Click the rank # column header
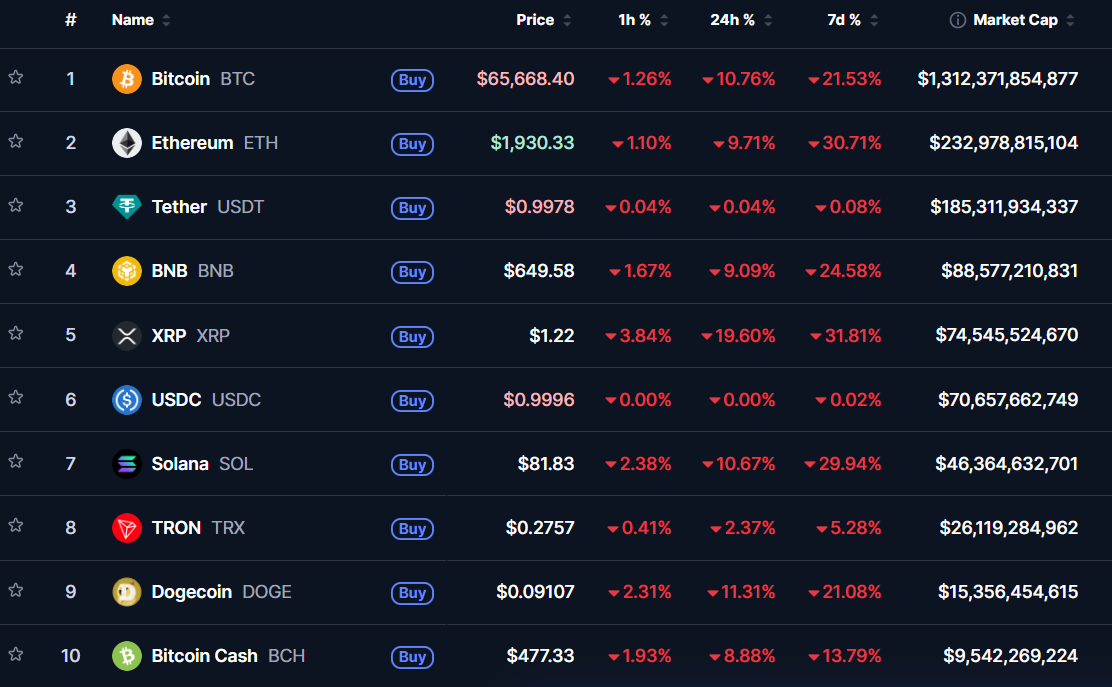The width and height of the screenshot is (1112, 687). 70,20
